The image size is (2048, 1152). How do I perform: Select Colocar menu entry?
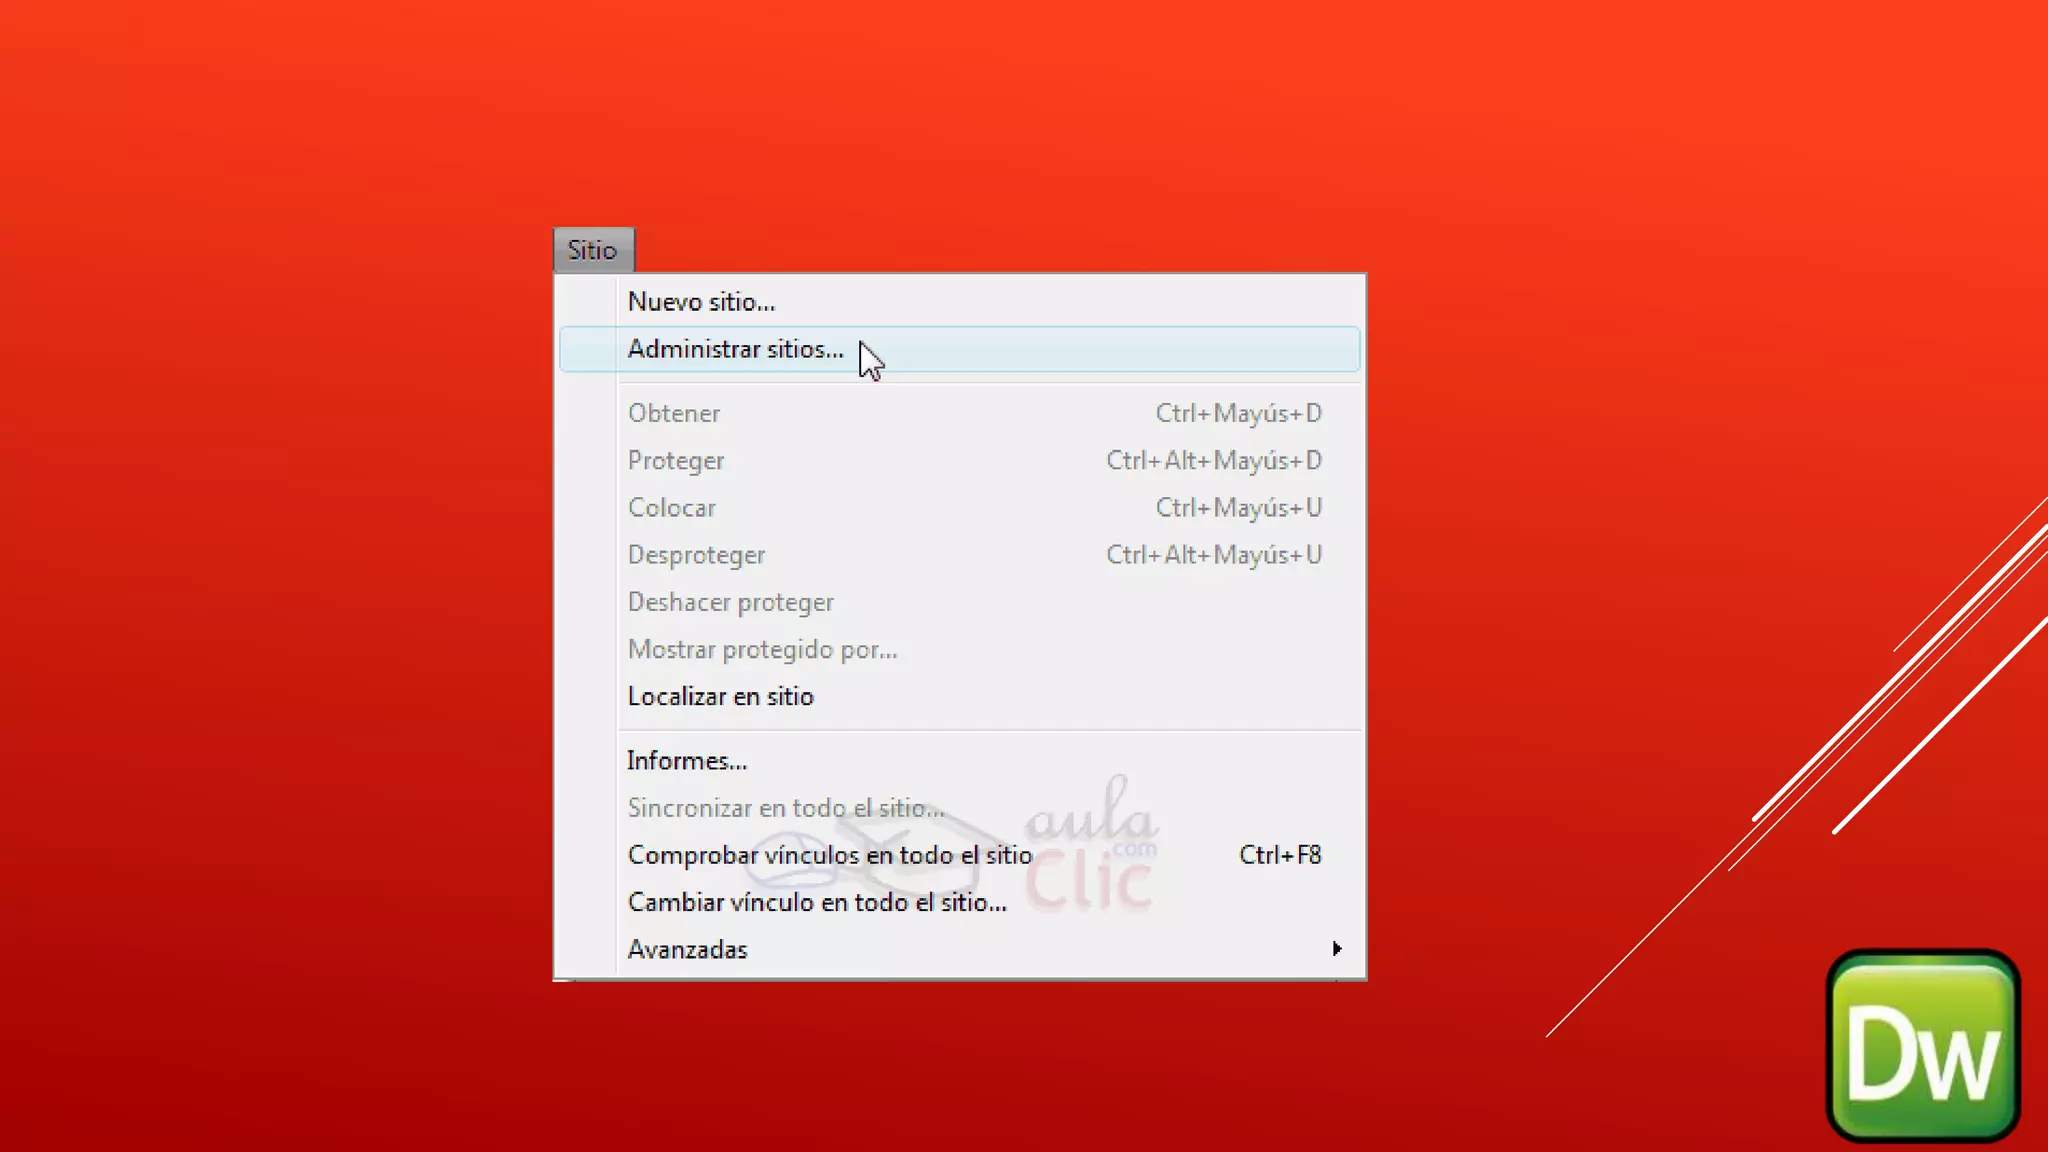[672, 508]
